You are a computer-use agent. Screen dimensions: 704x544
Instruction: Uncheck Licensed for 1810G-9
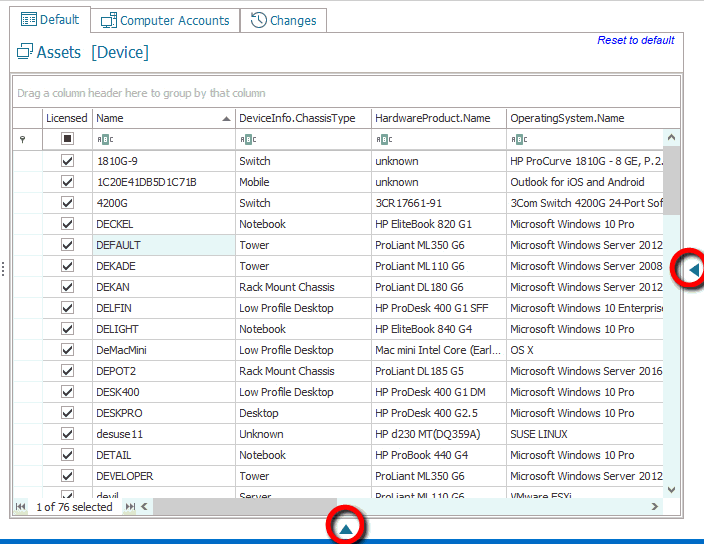click(67, 161)
